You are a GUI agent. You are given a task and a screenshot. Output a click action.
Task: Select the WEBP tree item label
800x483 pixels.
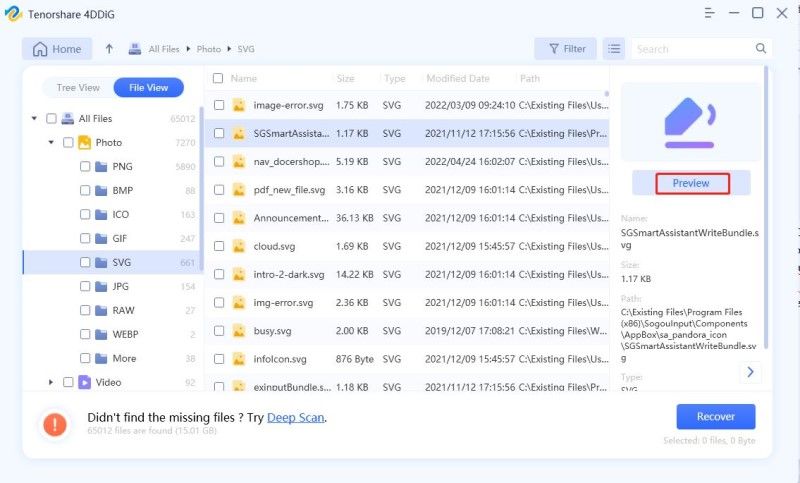(x=125, y=334)
